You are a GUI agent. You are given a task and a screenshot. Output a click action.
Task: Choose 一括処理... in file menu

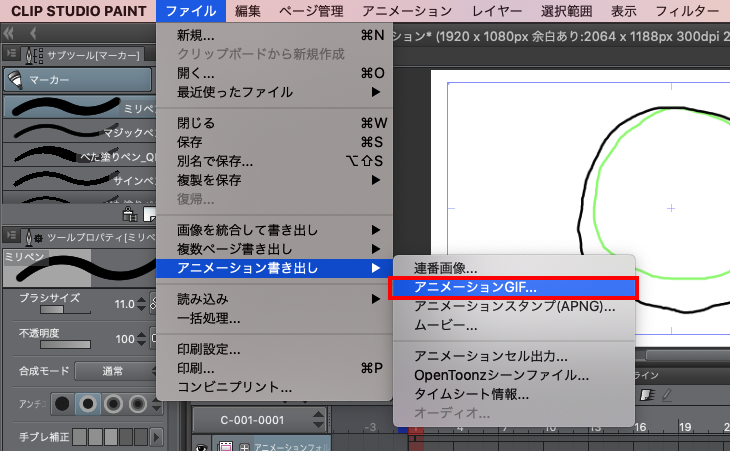pyautogui.click(x=274, y=318)
